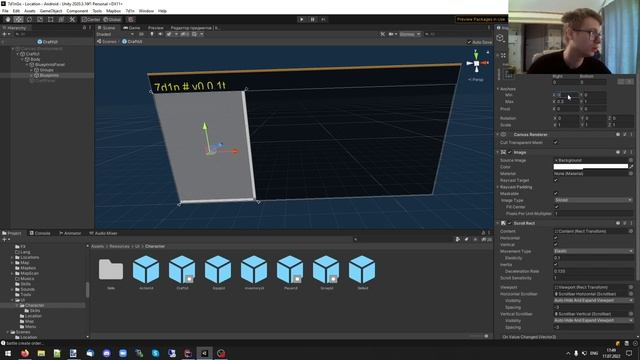Toggle Cull Transparent Mesh checkbox
Viewport: 640px width, 360px height.
[556, 142]
